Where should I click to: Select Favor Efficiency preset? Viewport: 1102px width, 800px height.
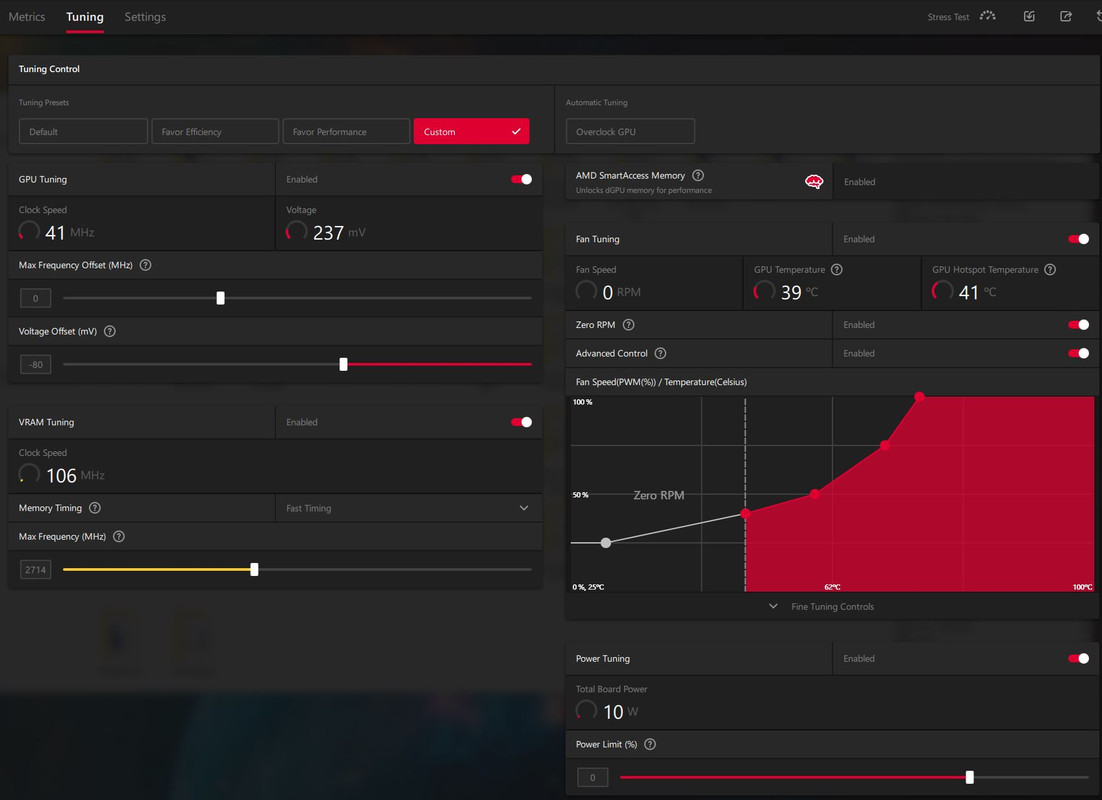coord(215,131)
